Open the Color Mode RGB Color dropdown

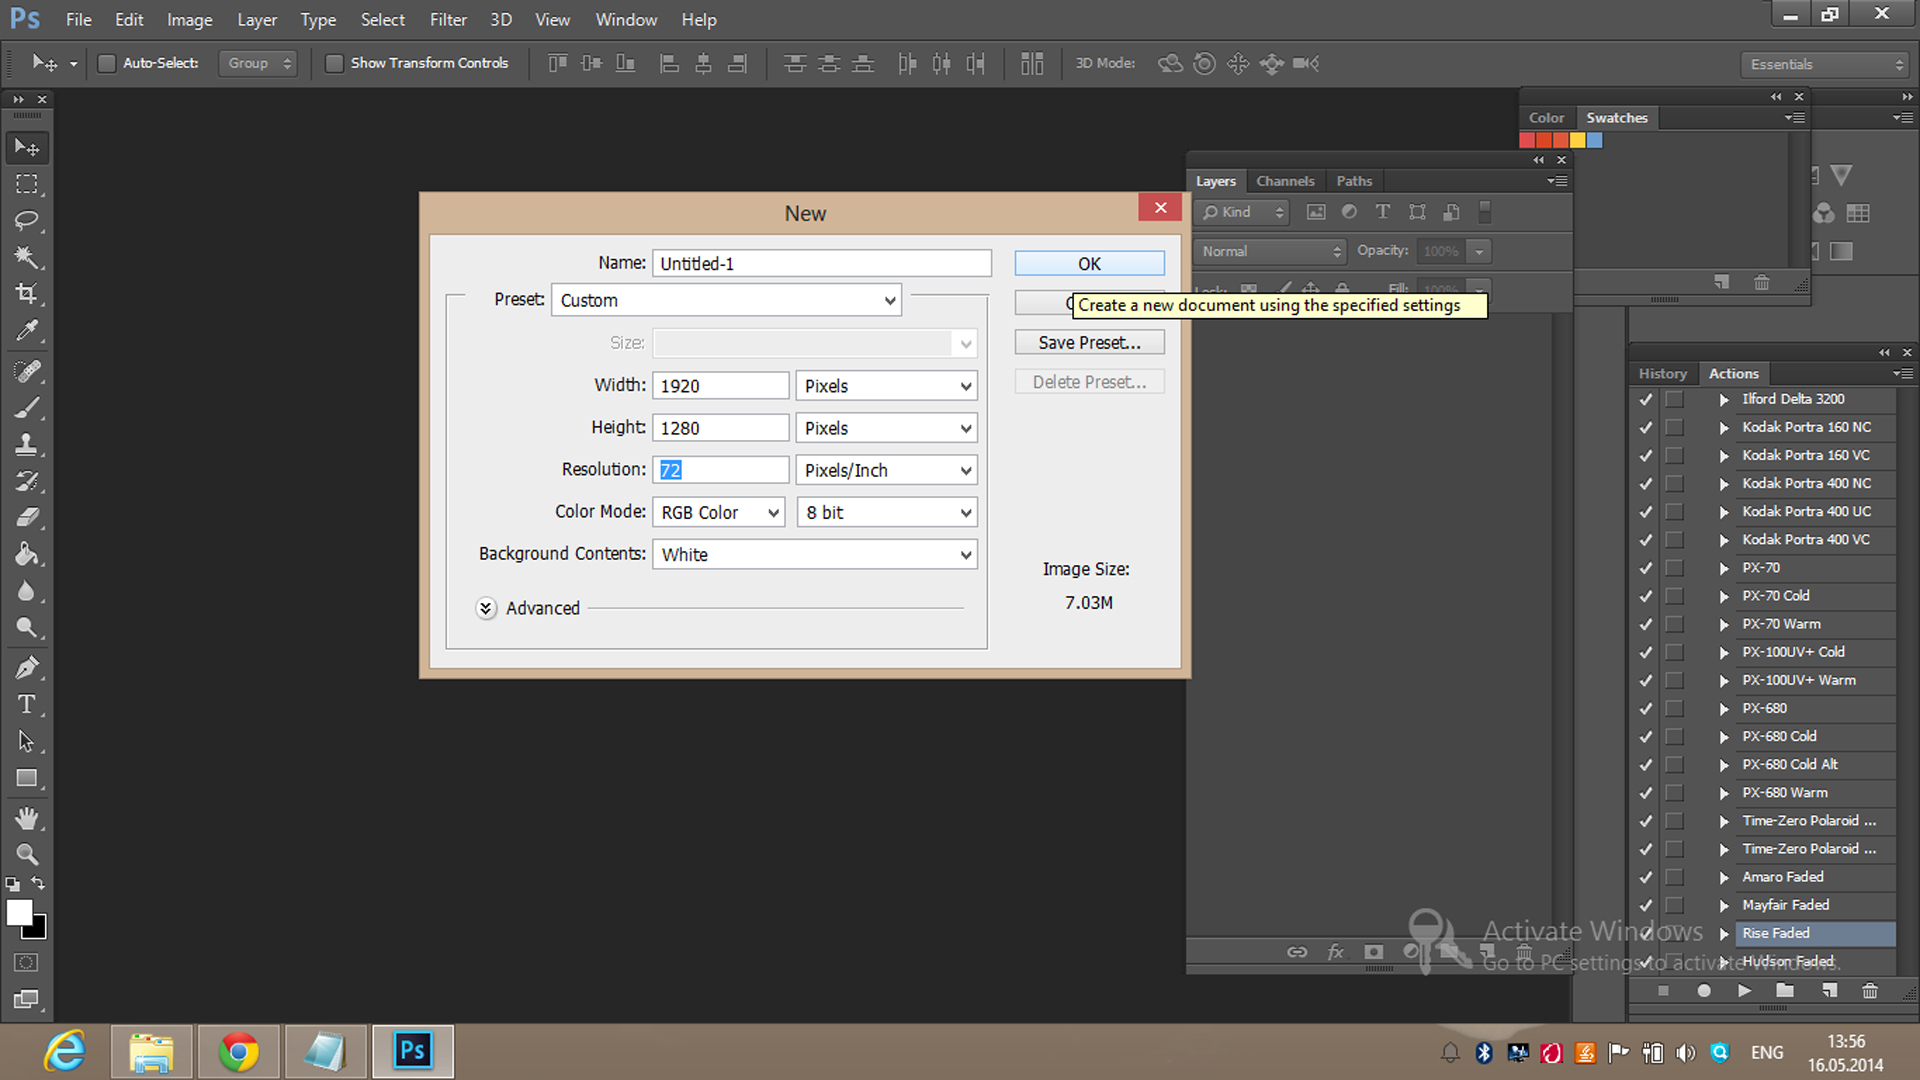pos(719,512)
